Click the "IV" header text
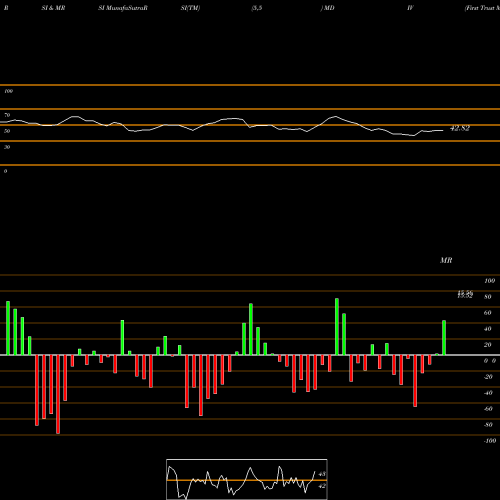 [x=410, y=8]
